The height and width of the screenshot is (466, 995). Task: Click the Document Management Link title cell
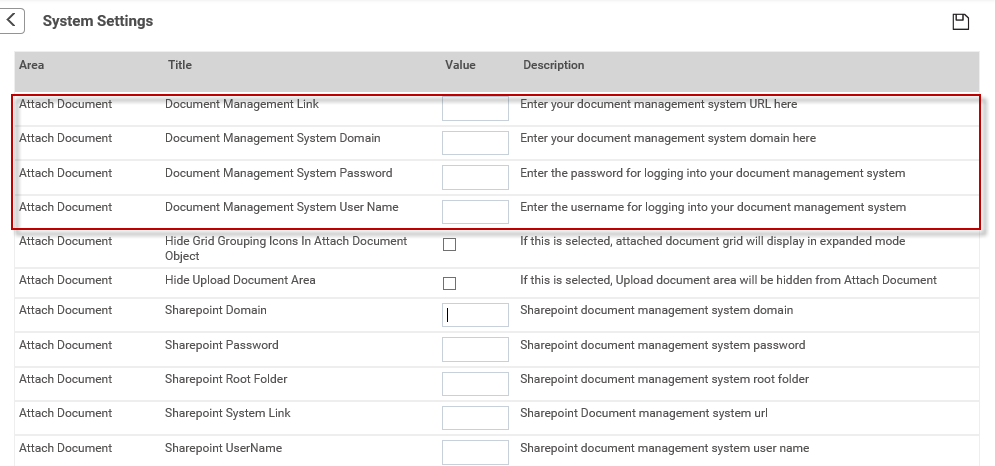click(242, 104)
